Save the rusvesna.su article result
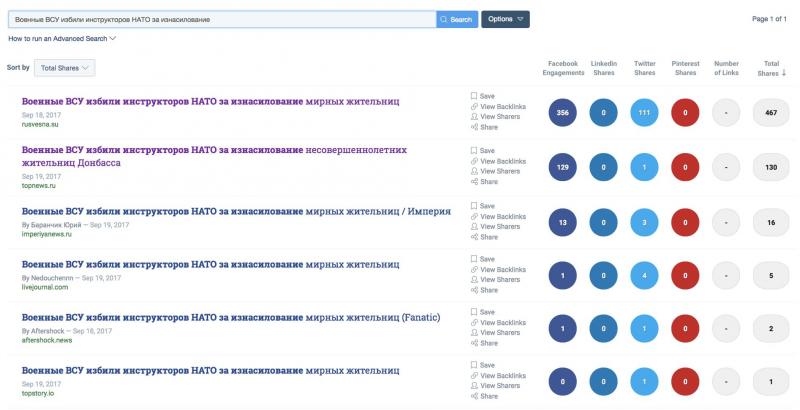800x410 pixels. coord(487,95)
